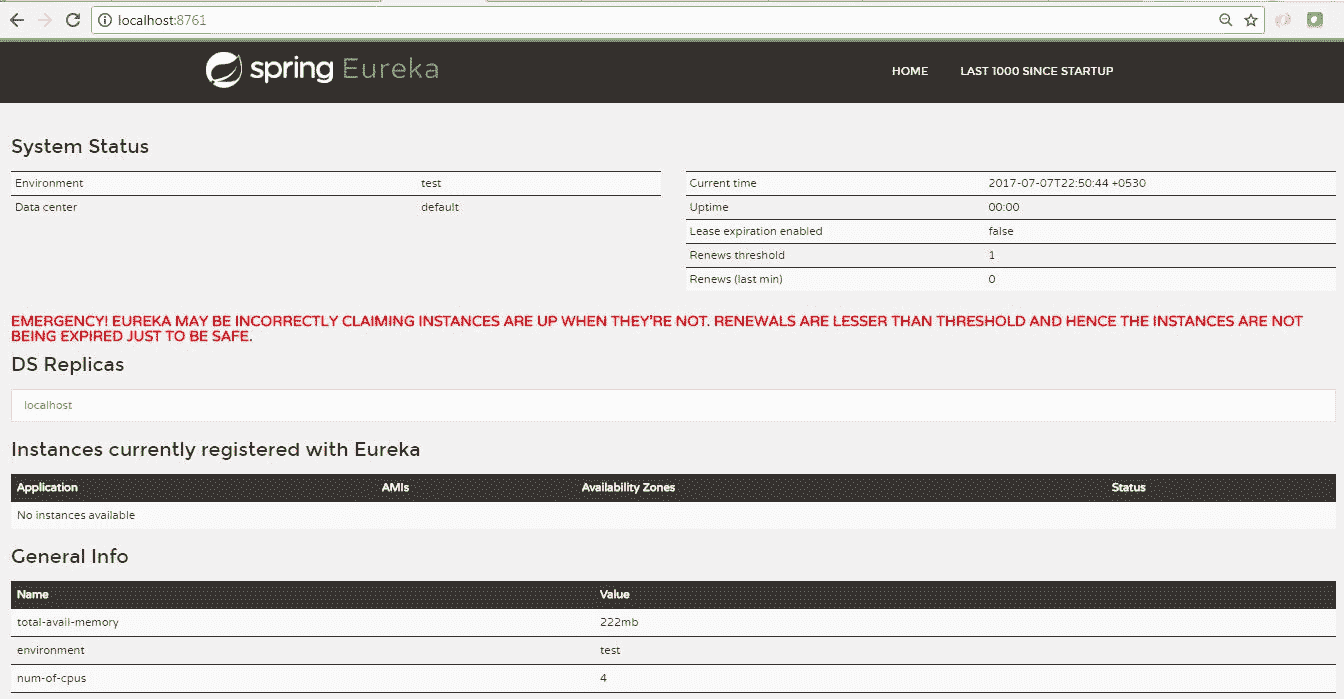Viewport: 1344px width, 699px height.
Task: Click the 'environment' row in General Info
Action: coord(673,650)
